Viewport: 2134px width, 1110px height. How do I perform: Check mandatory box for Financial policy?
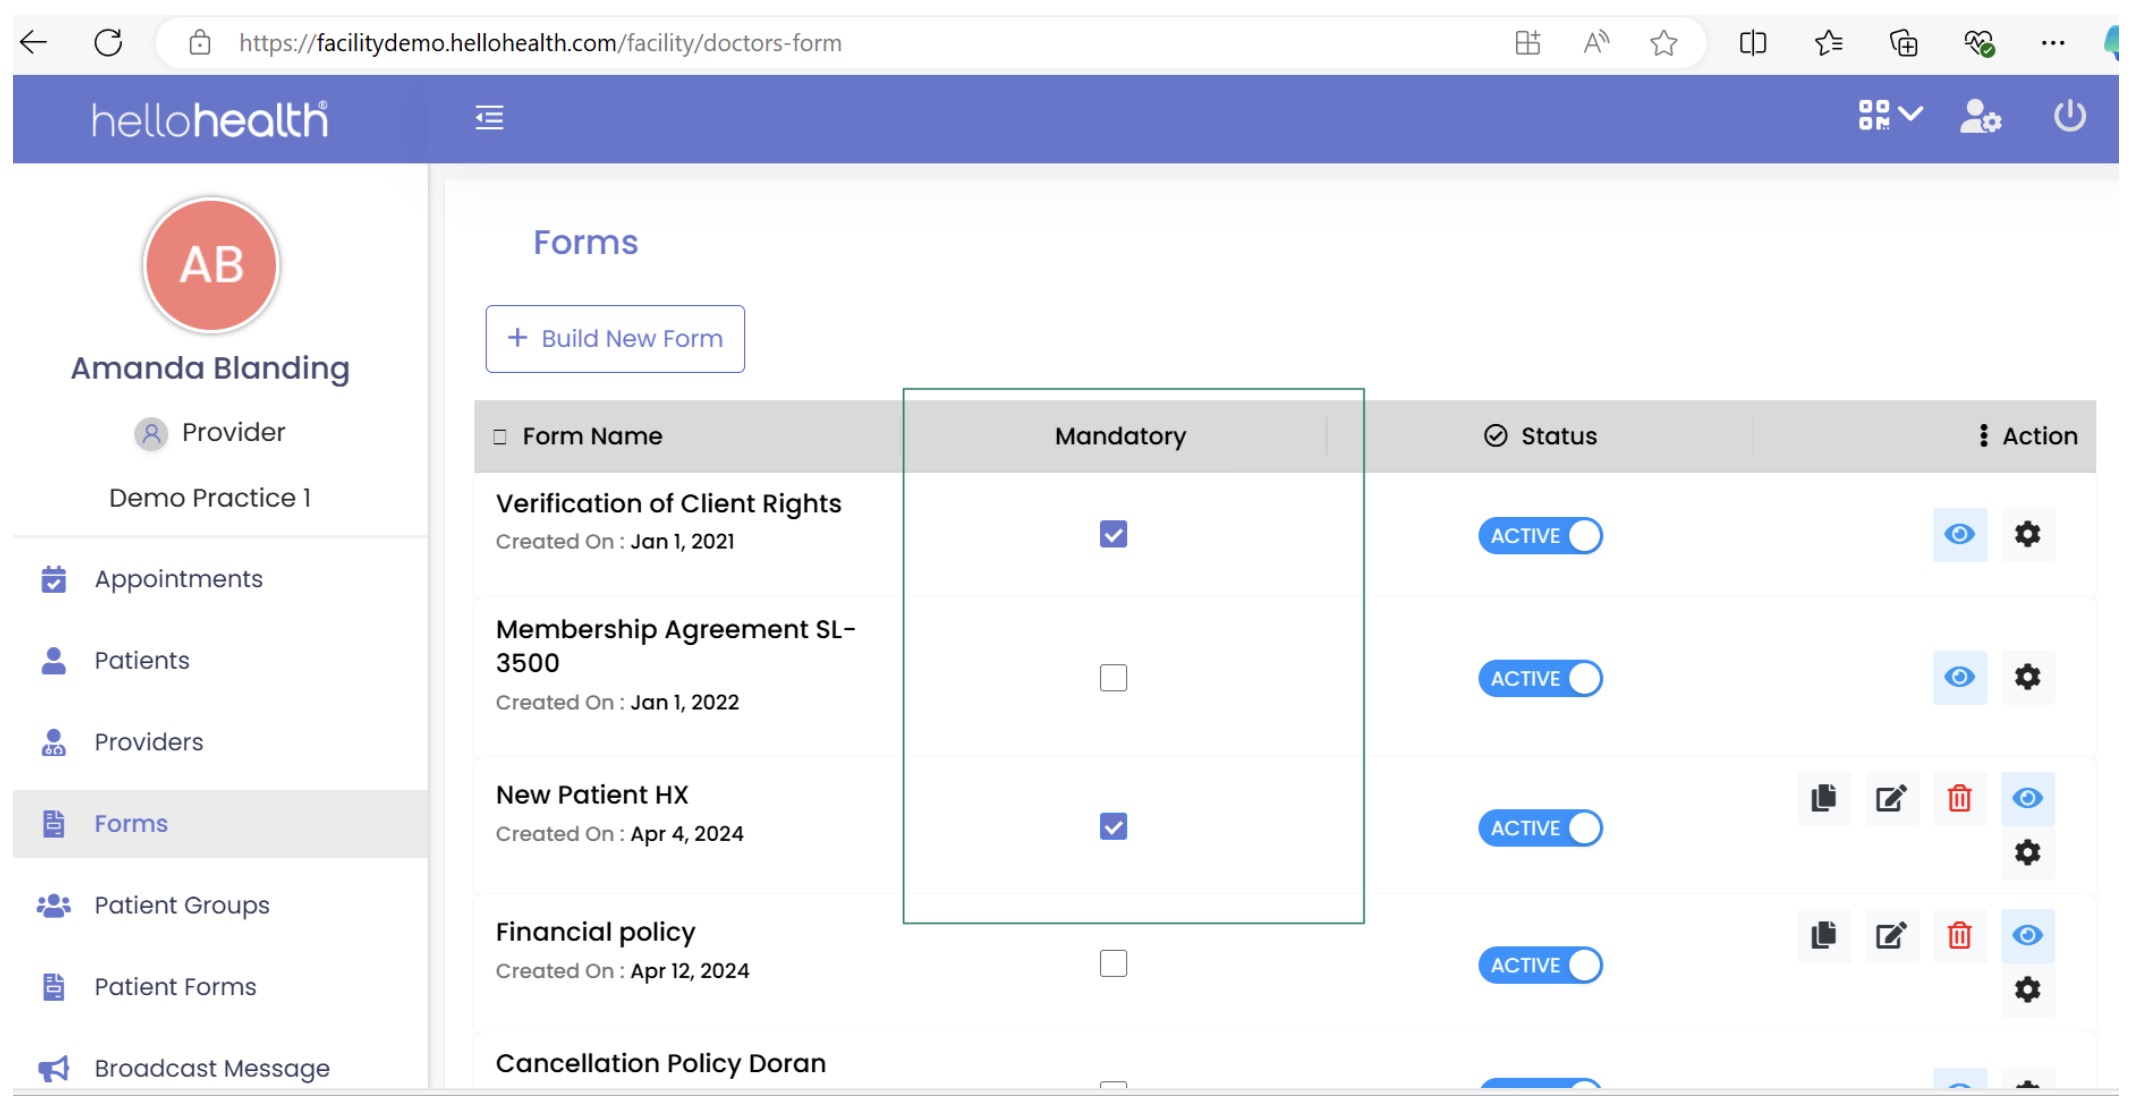pyautogui.click(x=1113, y=963)
